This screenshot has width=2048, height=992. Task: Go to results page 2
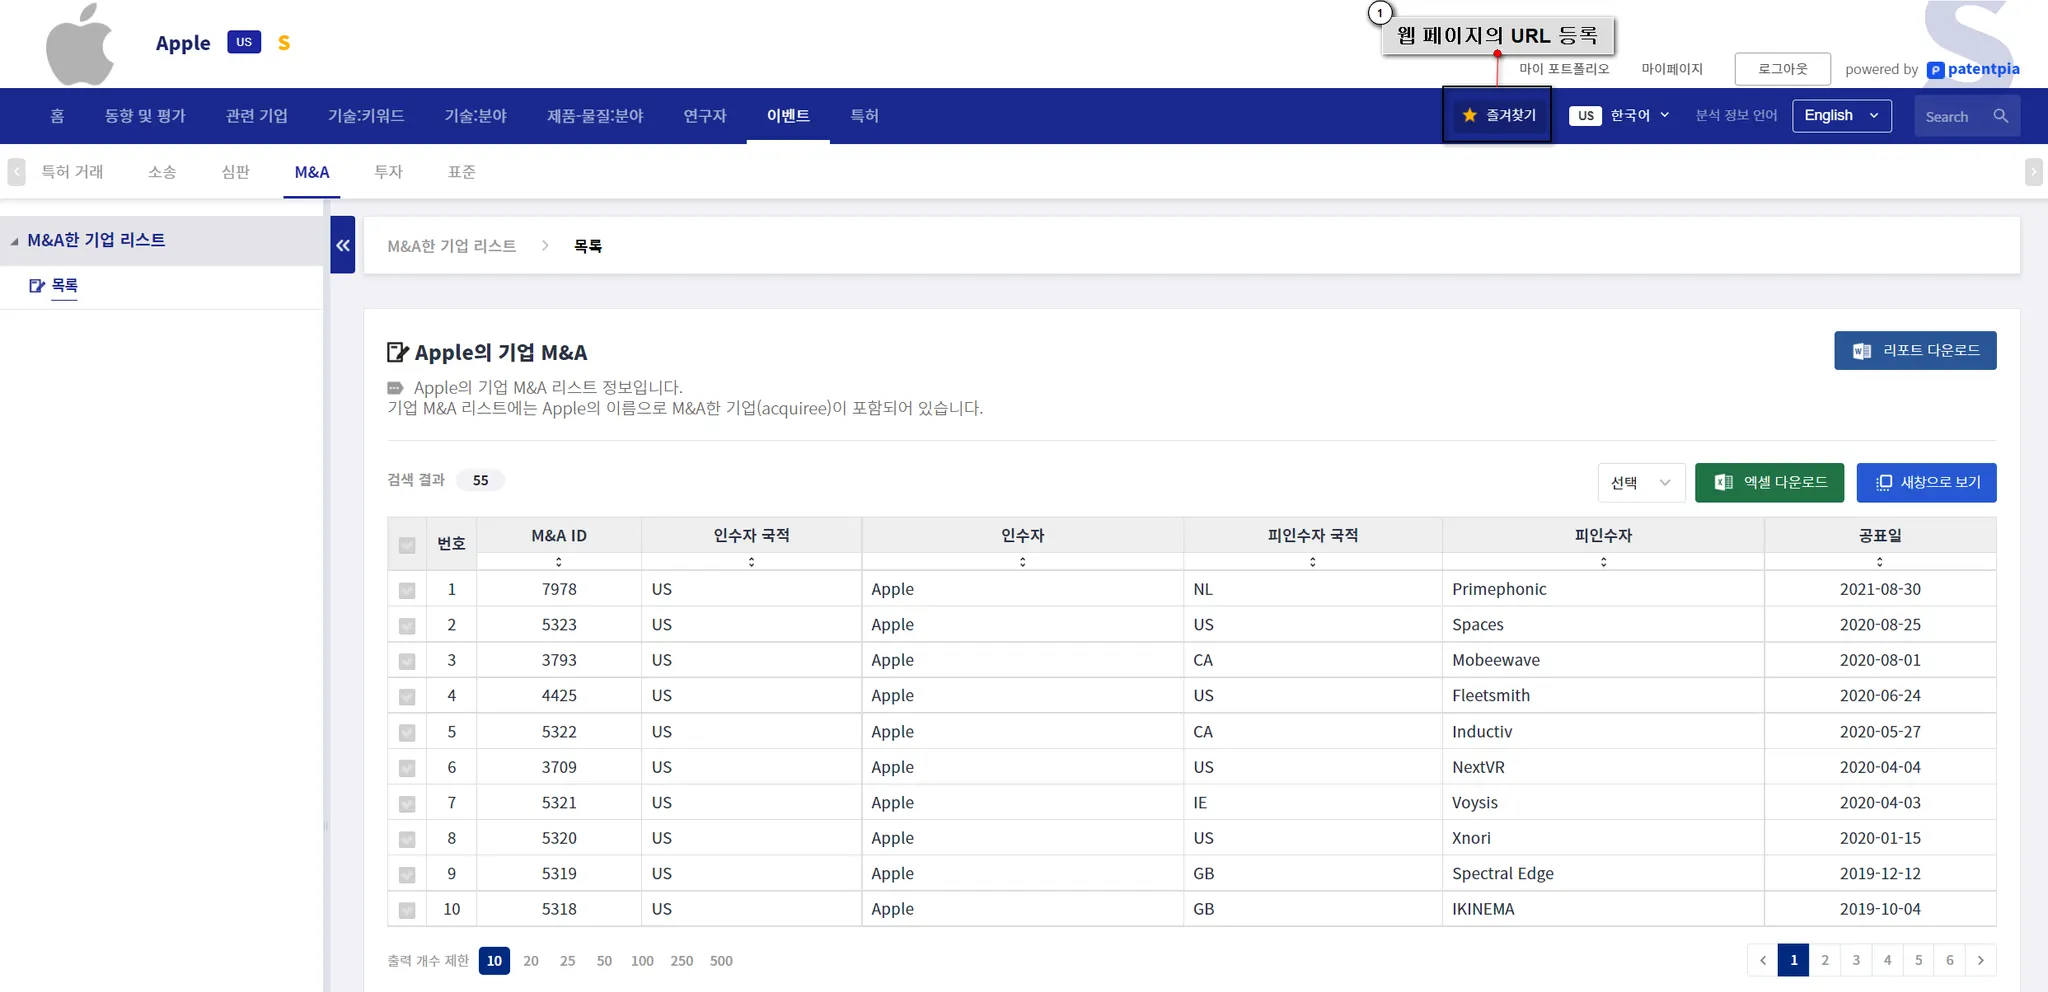point(1825,960)
